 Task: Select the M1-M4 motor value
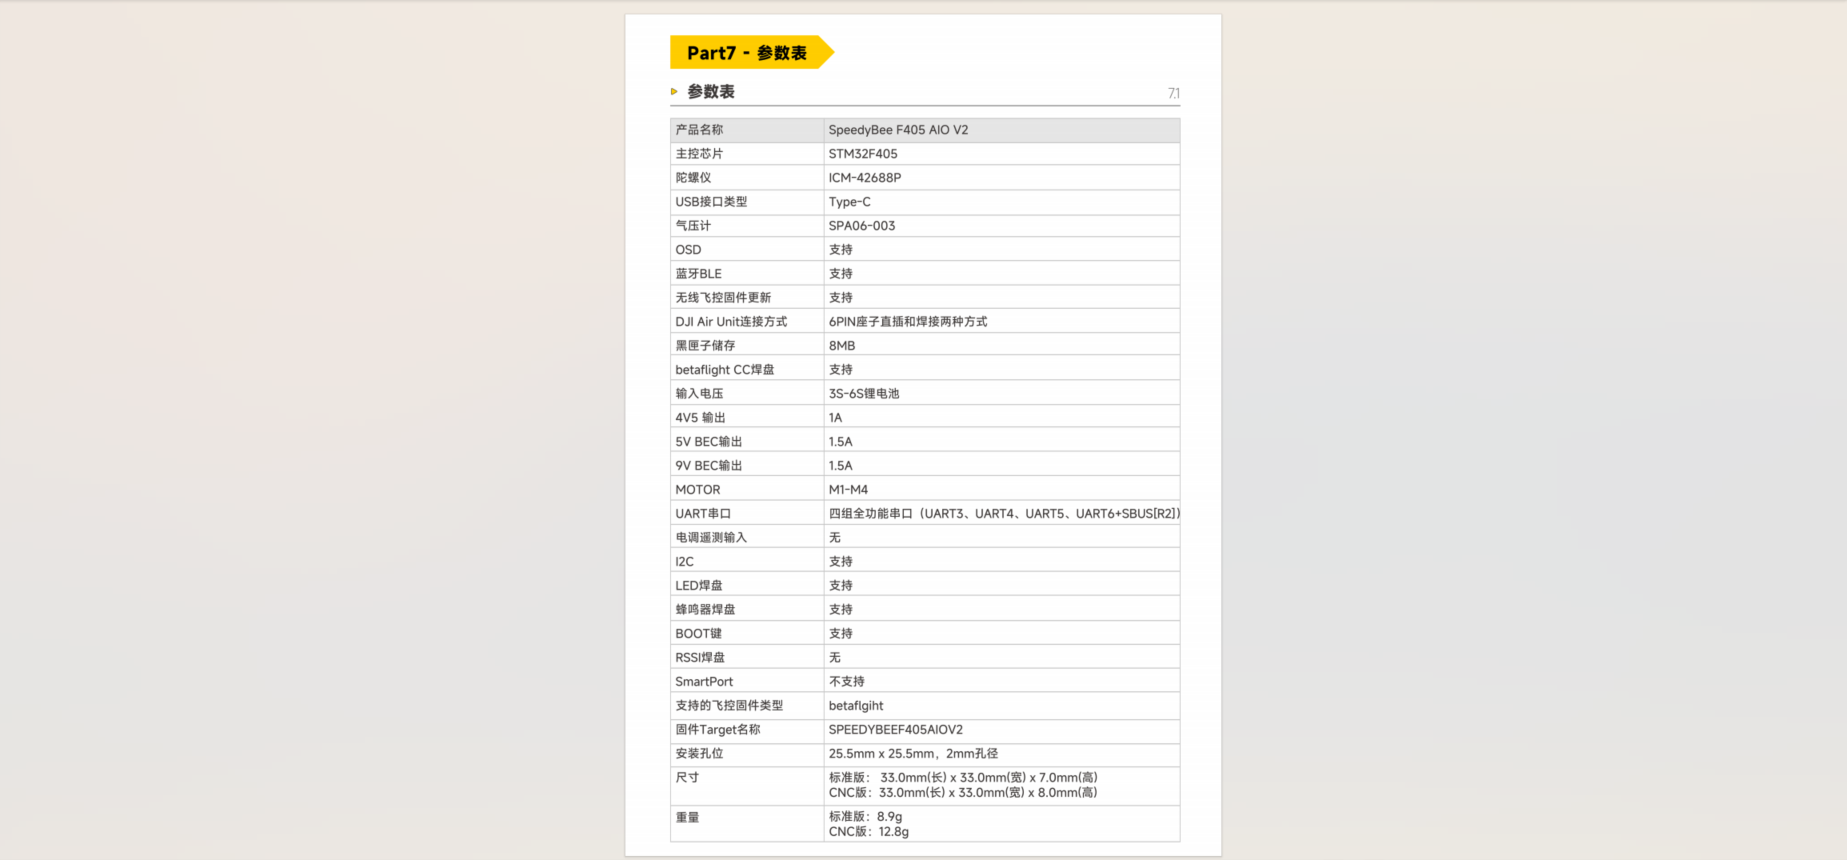[848, 490]
